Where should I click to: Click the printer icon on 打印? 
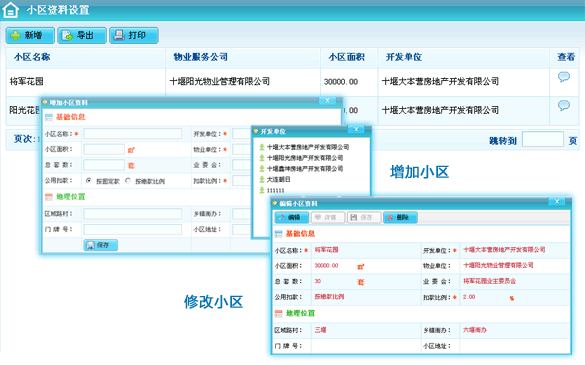[119, 35]
